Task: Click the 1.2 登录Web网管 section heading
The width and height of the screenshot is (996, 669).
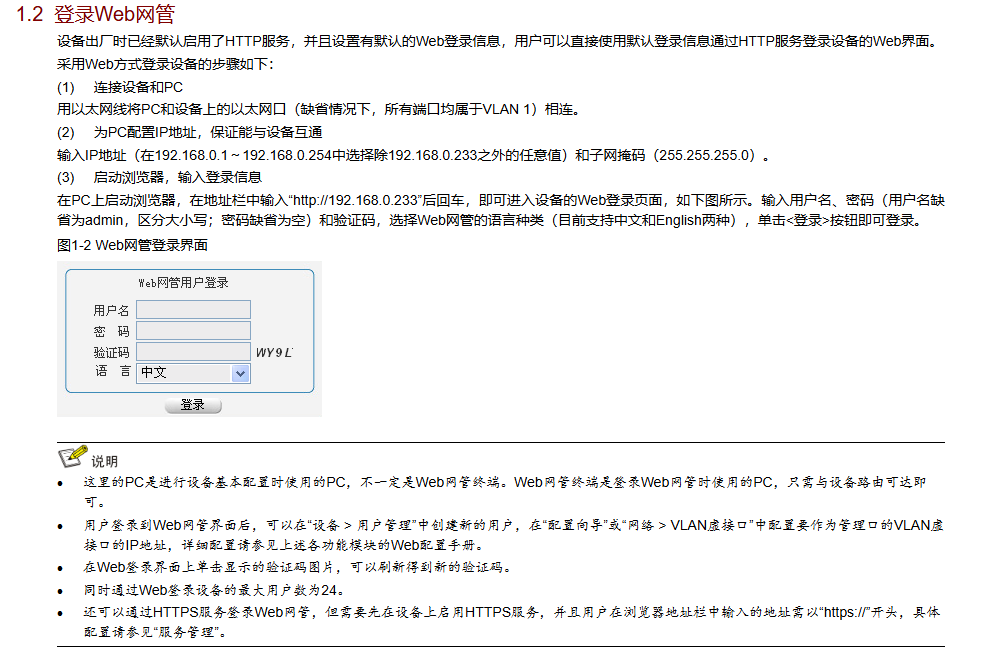Action: pos(95,13)
